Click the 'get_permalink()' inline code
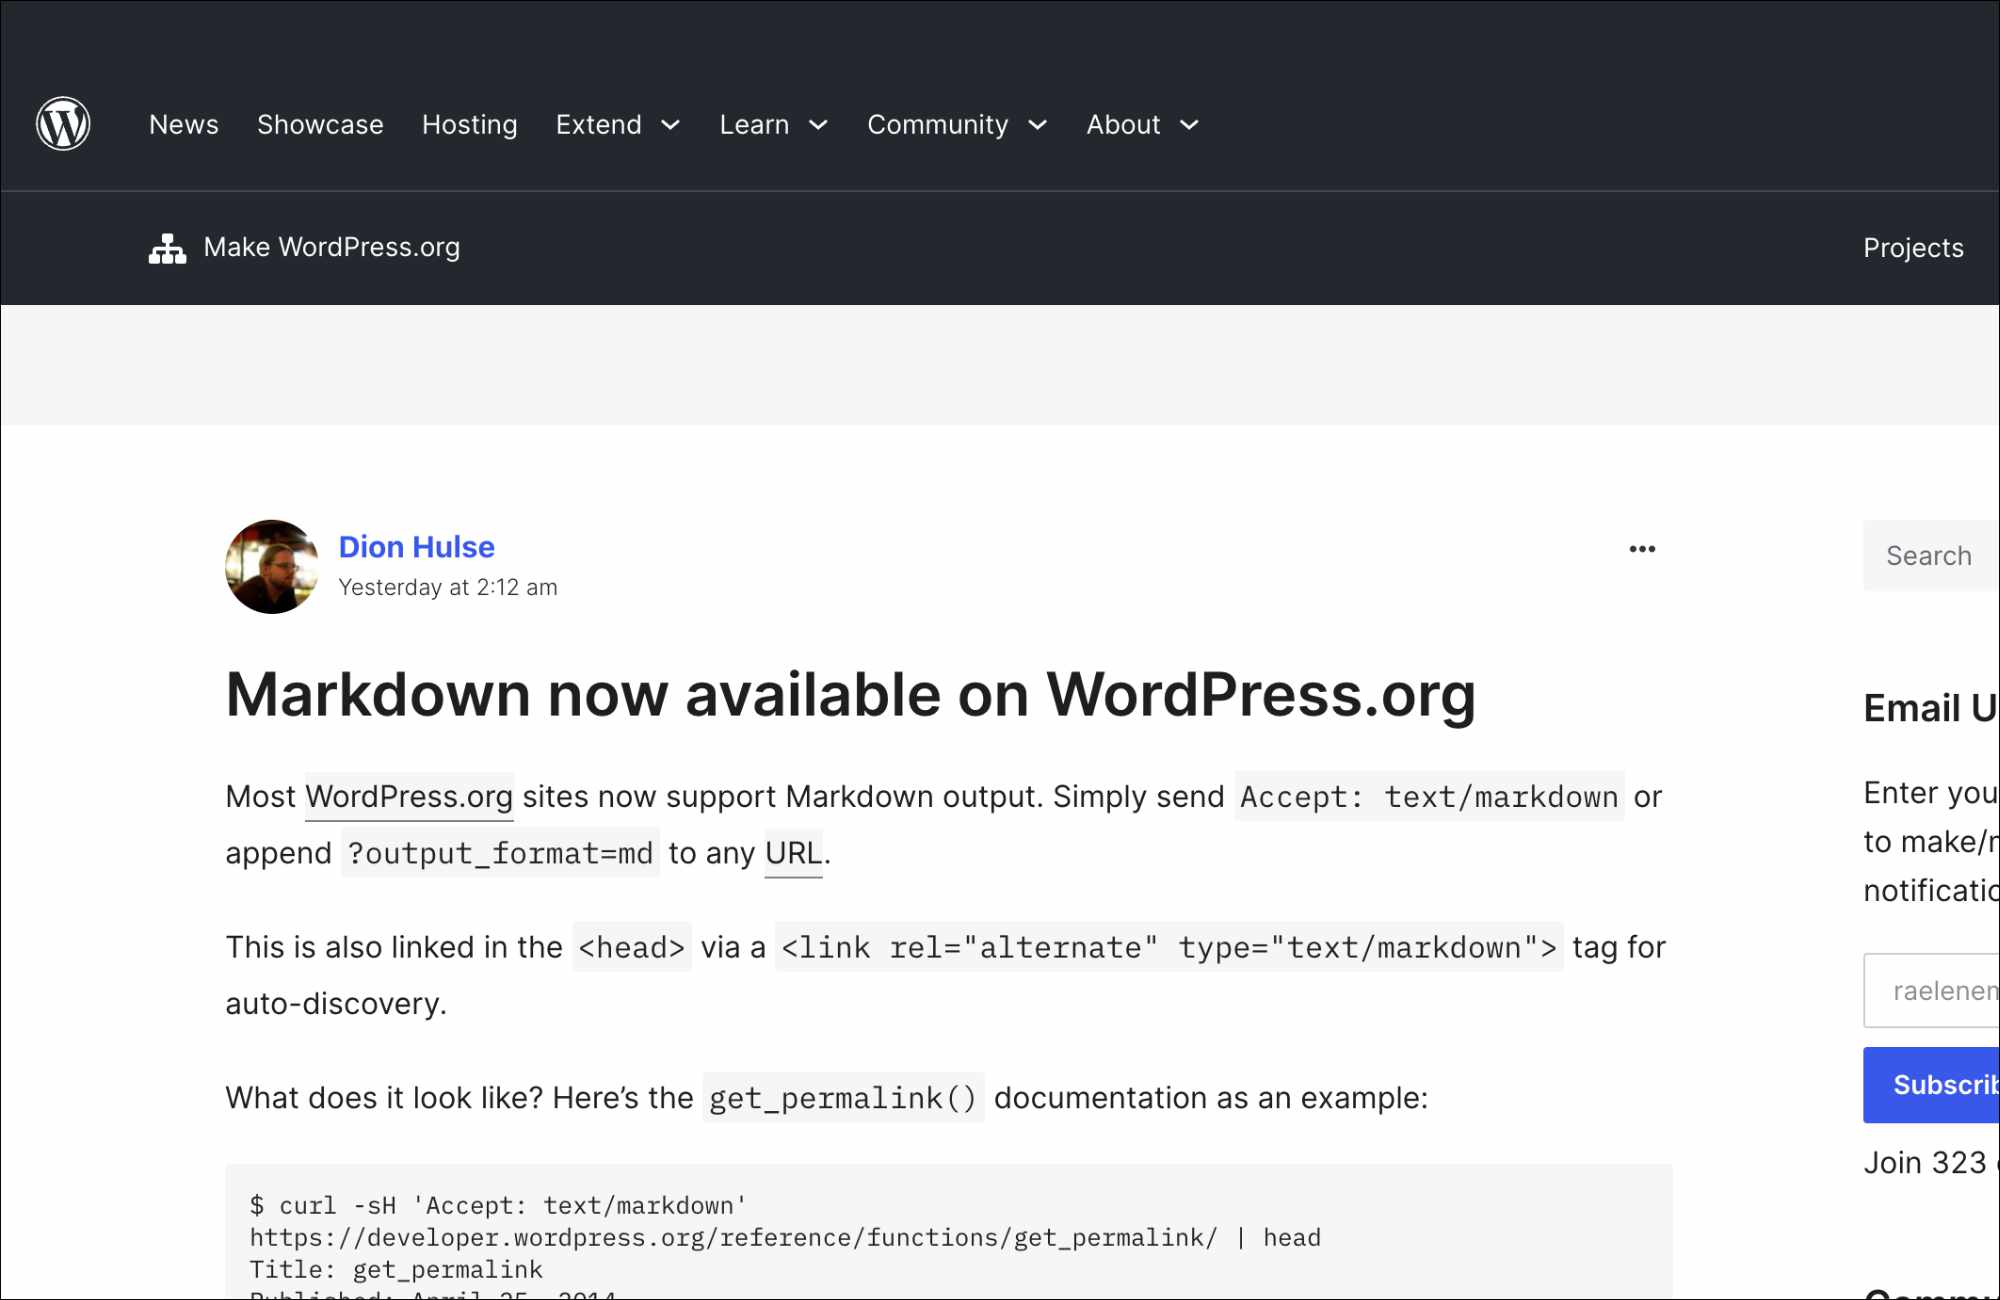 (843, 1098)
